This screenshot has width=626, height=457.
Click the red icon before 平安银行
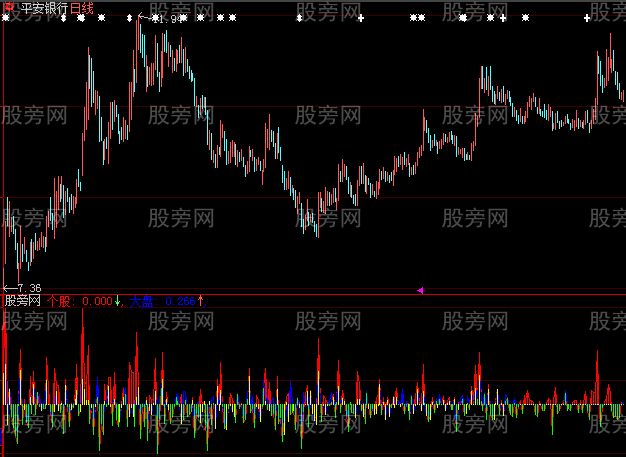(8, 7)
